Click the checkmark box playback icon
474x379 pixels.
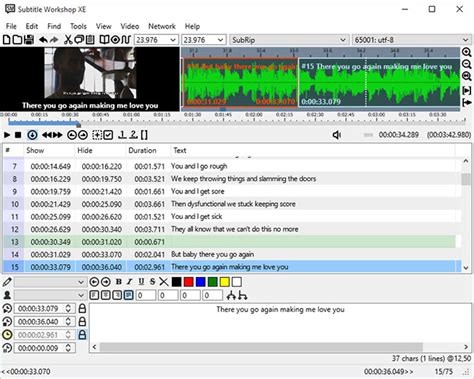pyautogui.click(x=108, y=135)
